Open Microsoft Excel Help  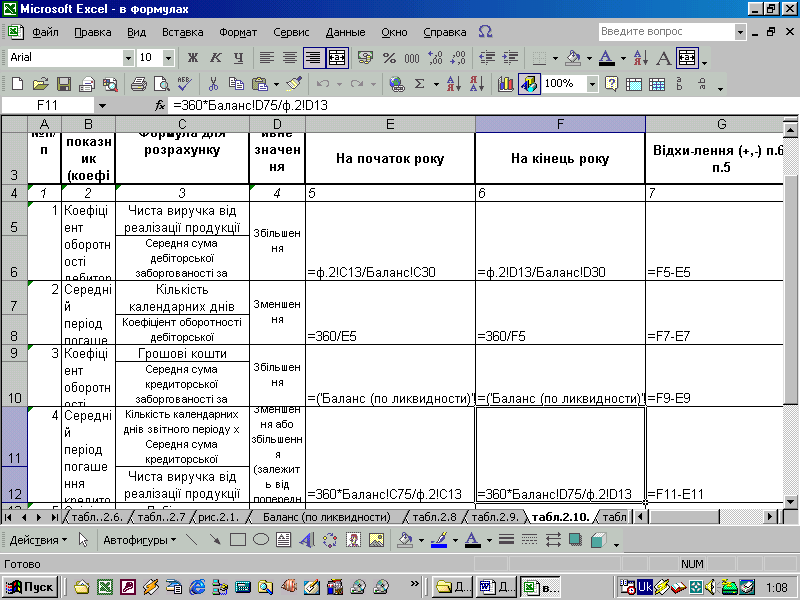pos(611,84)
